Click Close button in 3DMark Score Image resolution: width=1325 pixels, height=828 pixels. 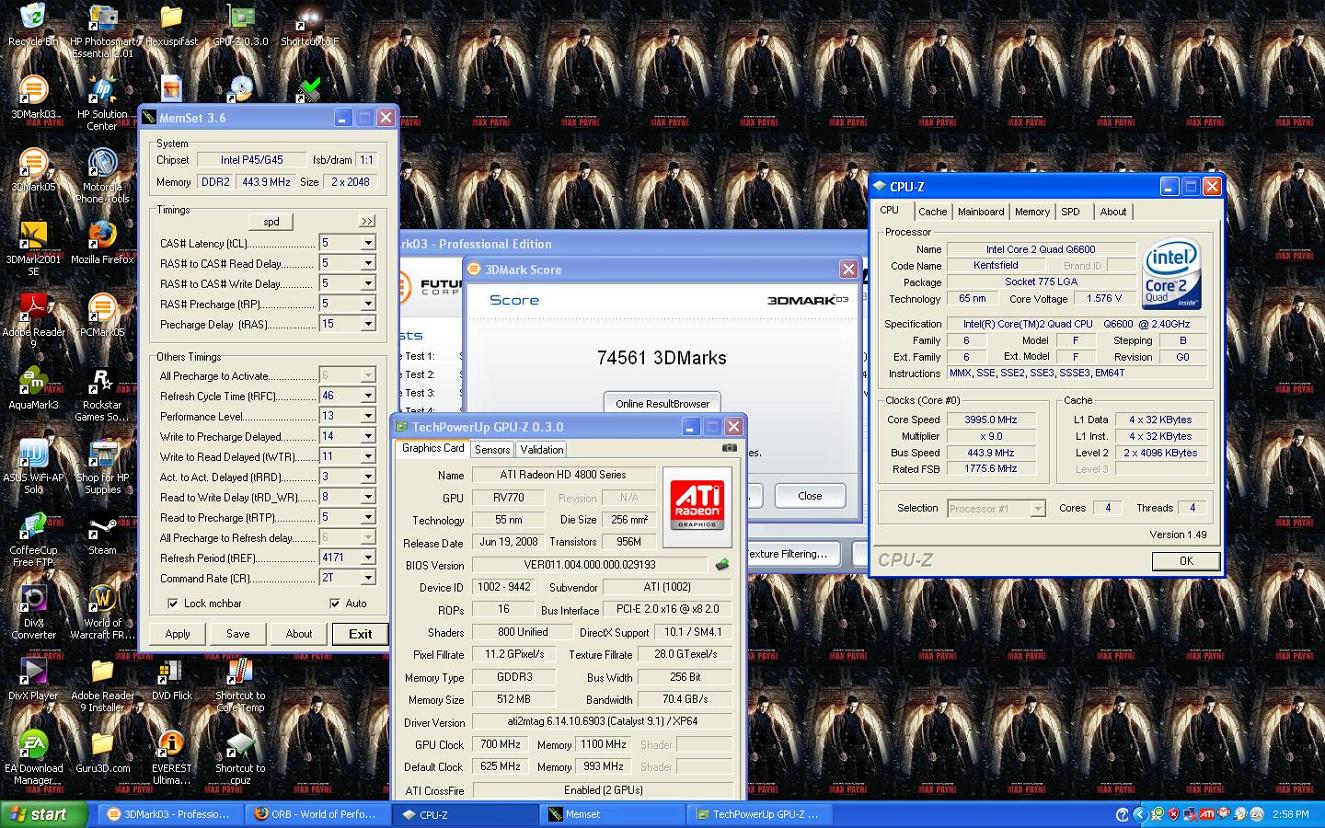coord(810,496)
